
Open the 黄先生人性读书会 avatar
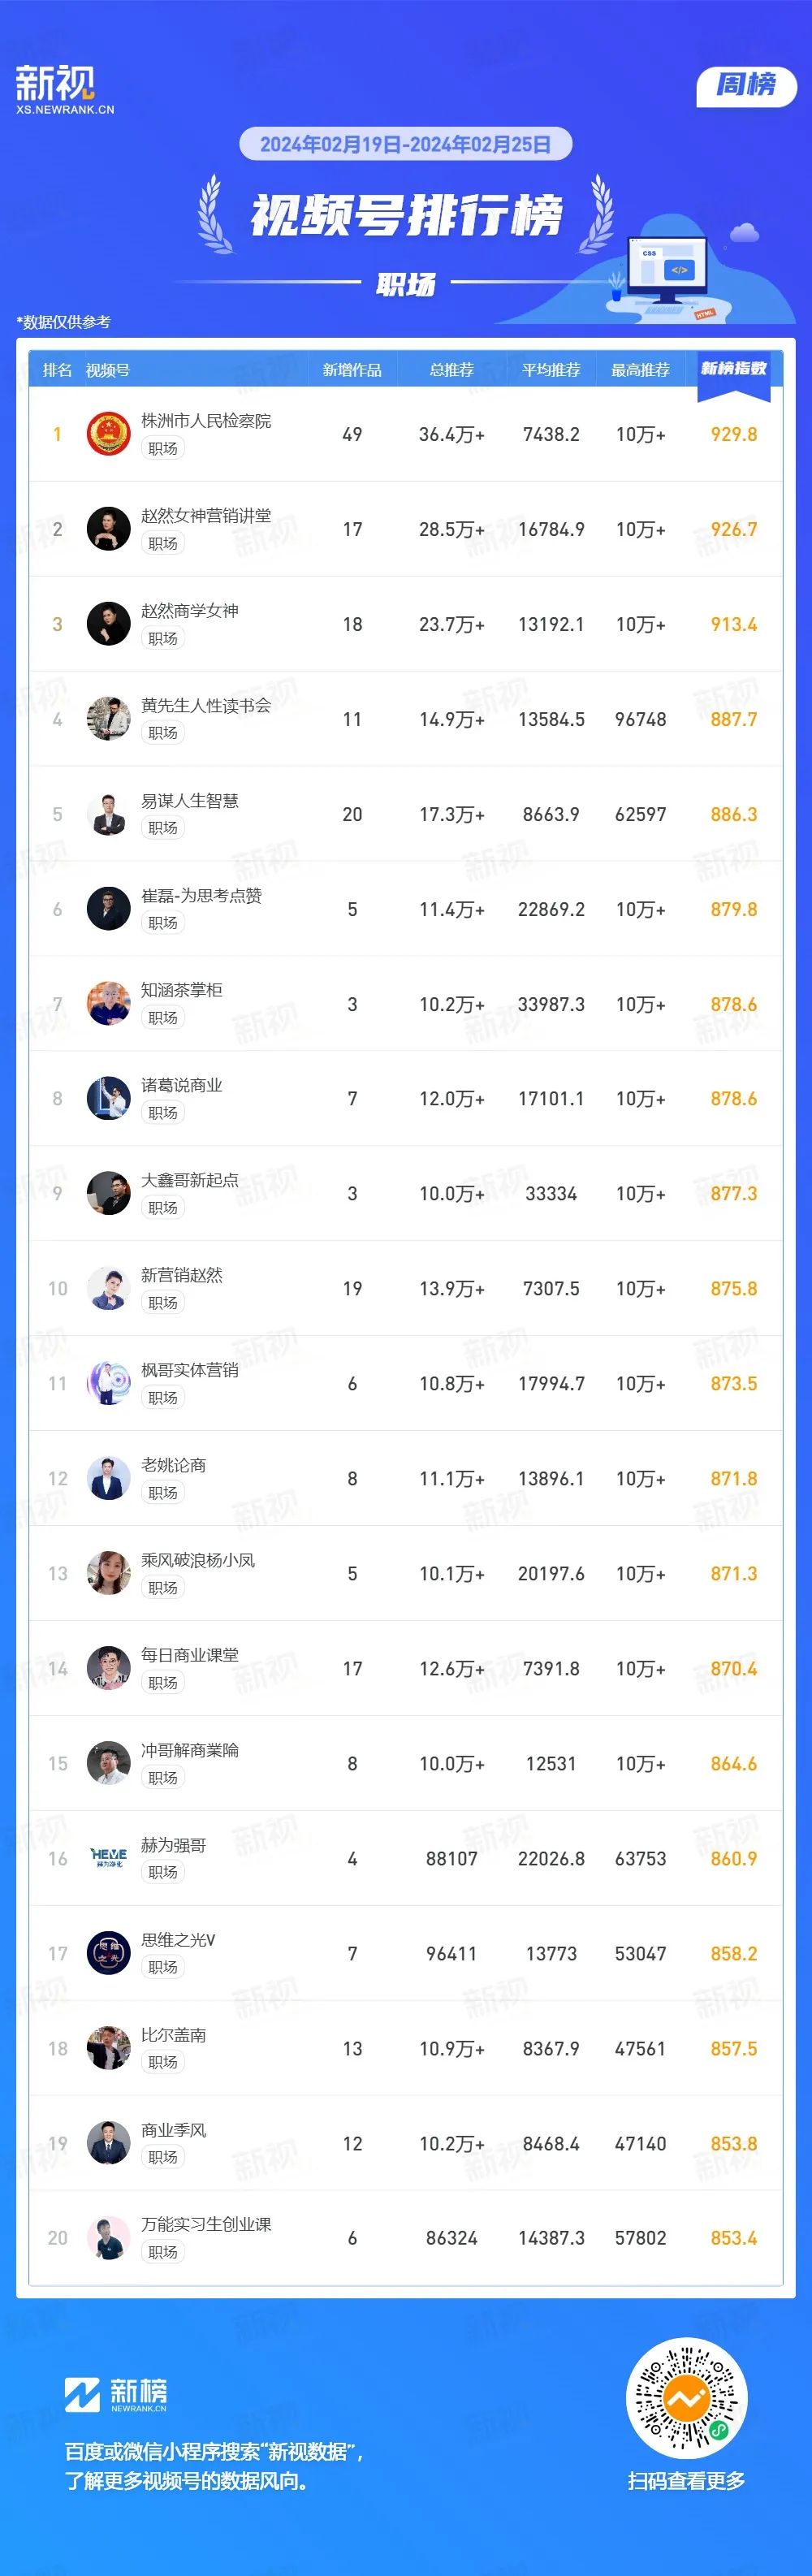point(109,719)
